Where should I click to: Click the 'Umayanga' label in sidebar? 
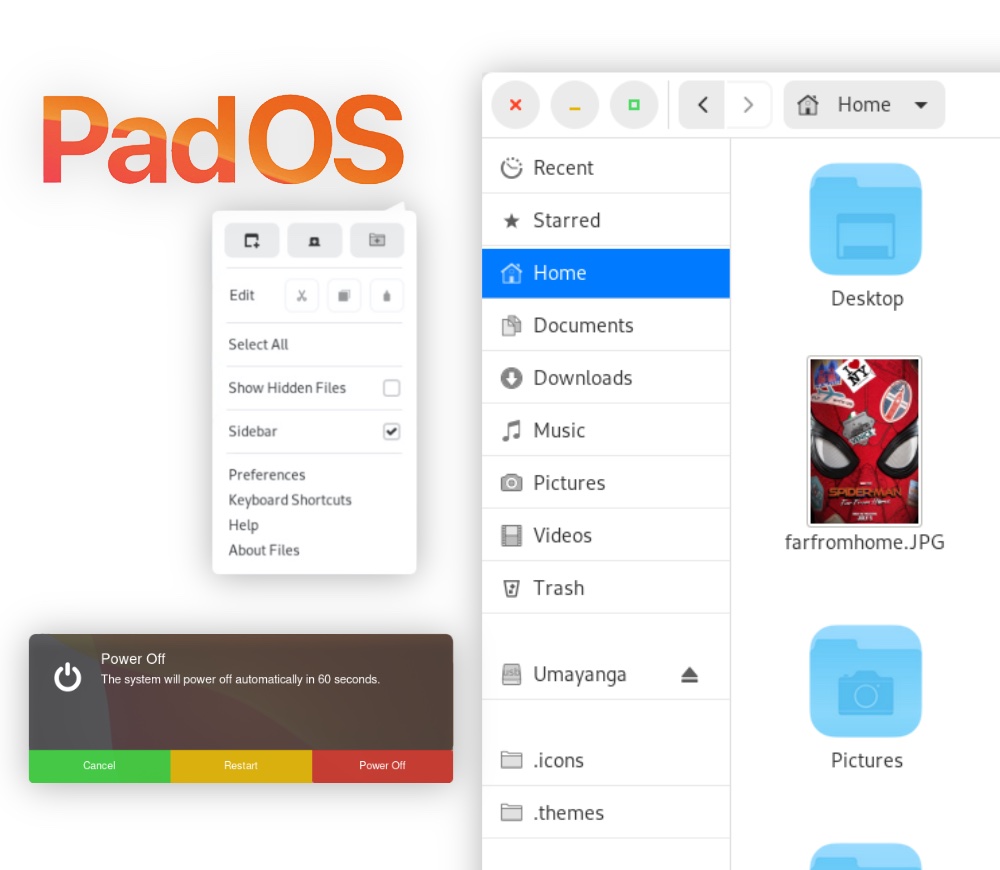(x=580, y=674)
